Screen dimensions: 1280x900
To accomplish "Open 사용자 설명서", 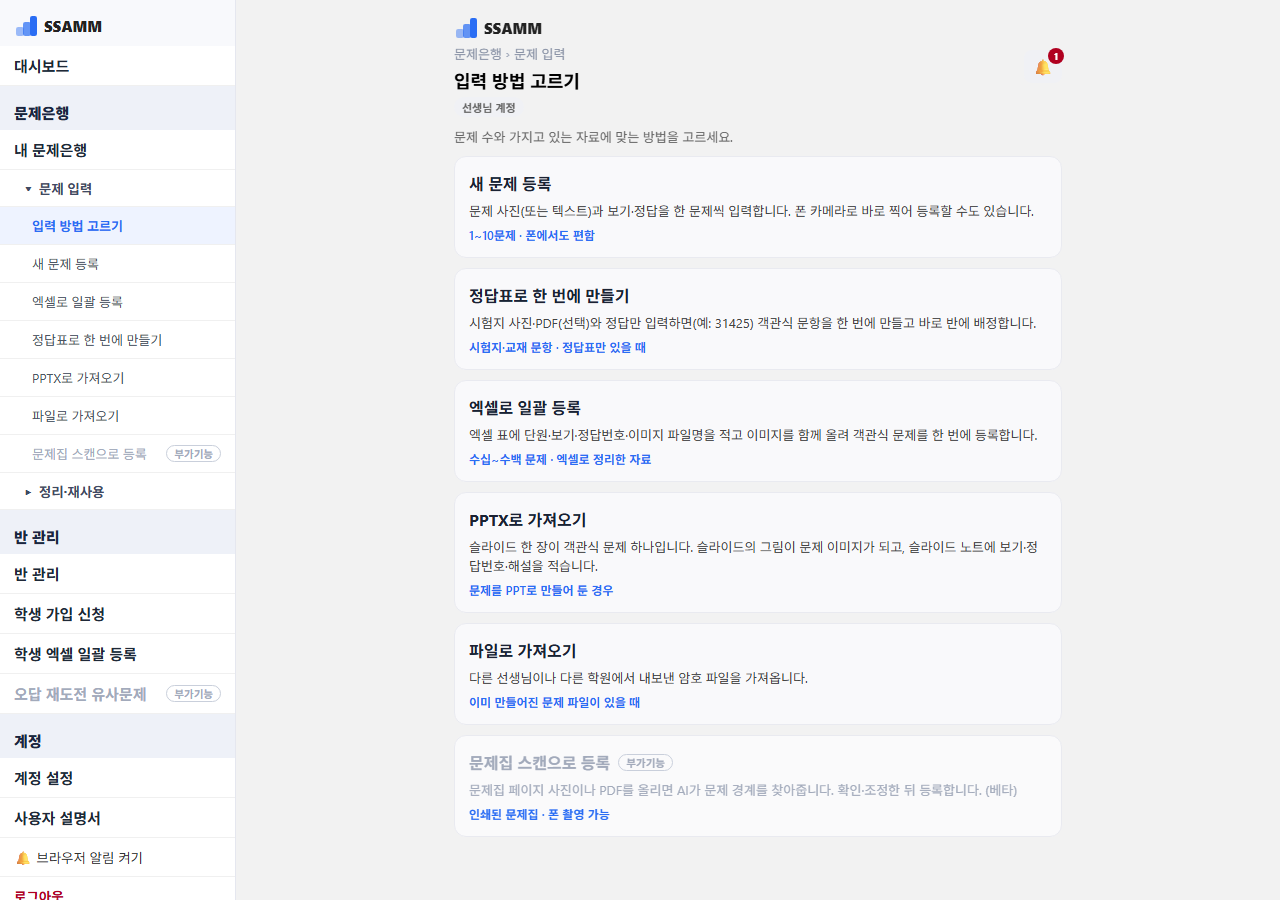I will 117,818.
